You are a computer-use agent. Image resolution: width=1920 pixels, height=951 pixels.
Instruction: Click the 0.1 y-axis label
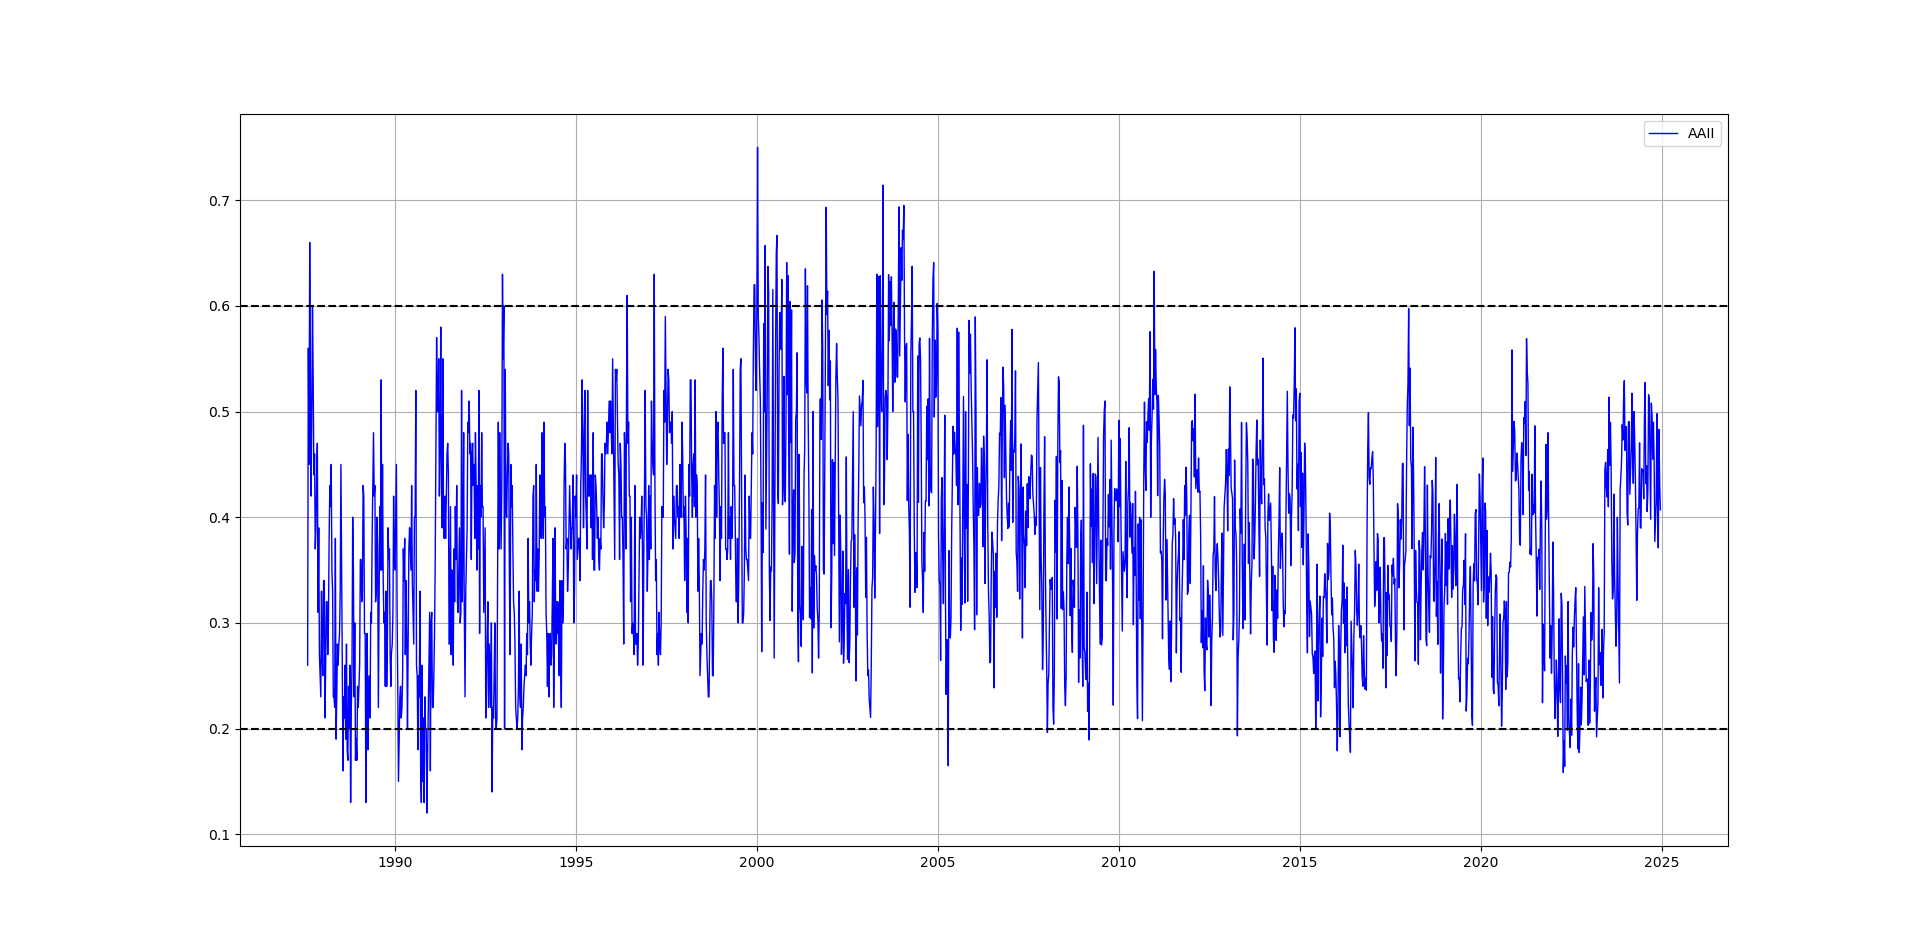[x=219, y=835]
